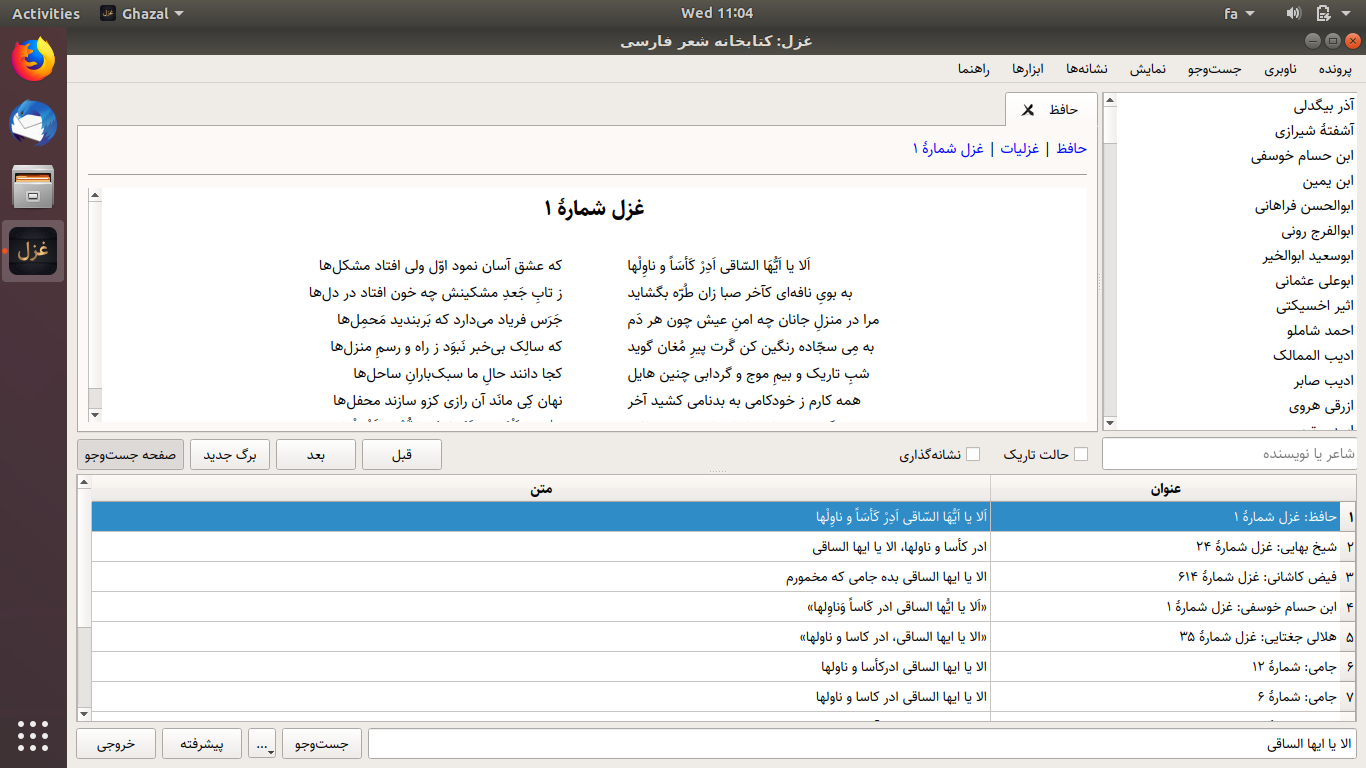The height and width of the screenshot is (768, 1366).
Task: Click the volume icon in top bar
Action: pos(1293,13)
